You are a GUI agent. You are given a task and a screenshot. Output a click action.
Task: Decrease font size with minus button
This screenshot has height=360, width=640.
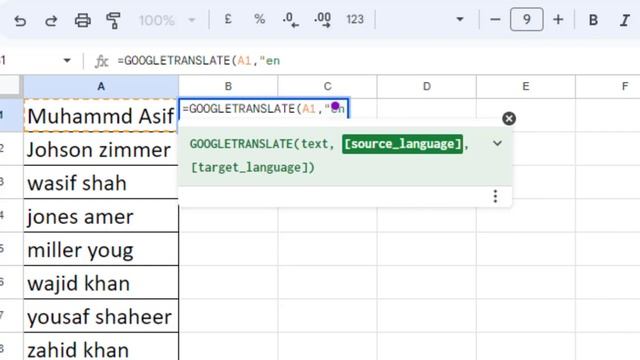495,19
